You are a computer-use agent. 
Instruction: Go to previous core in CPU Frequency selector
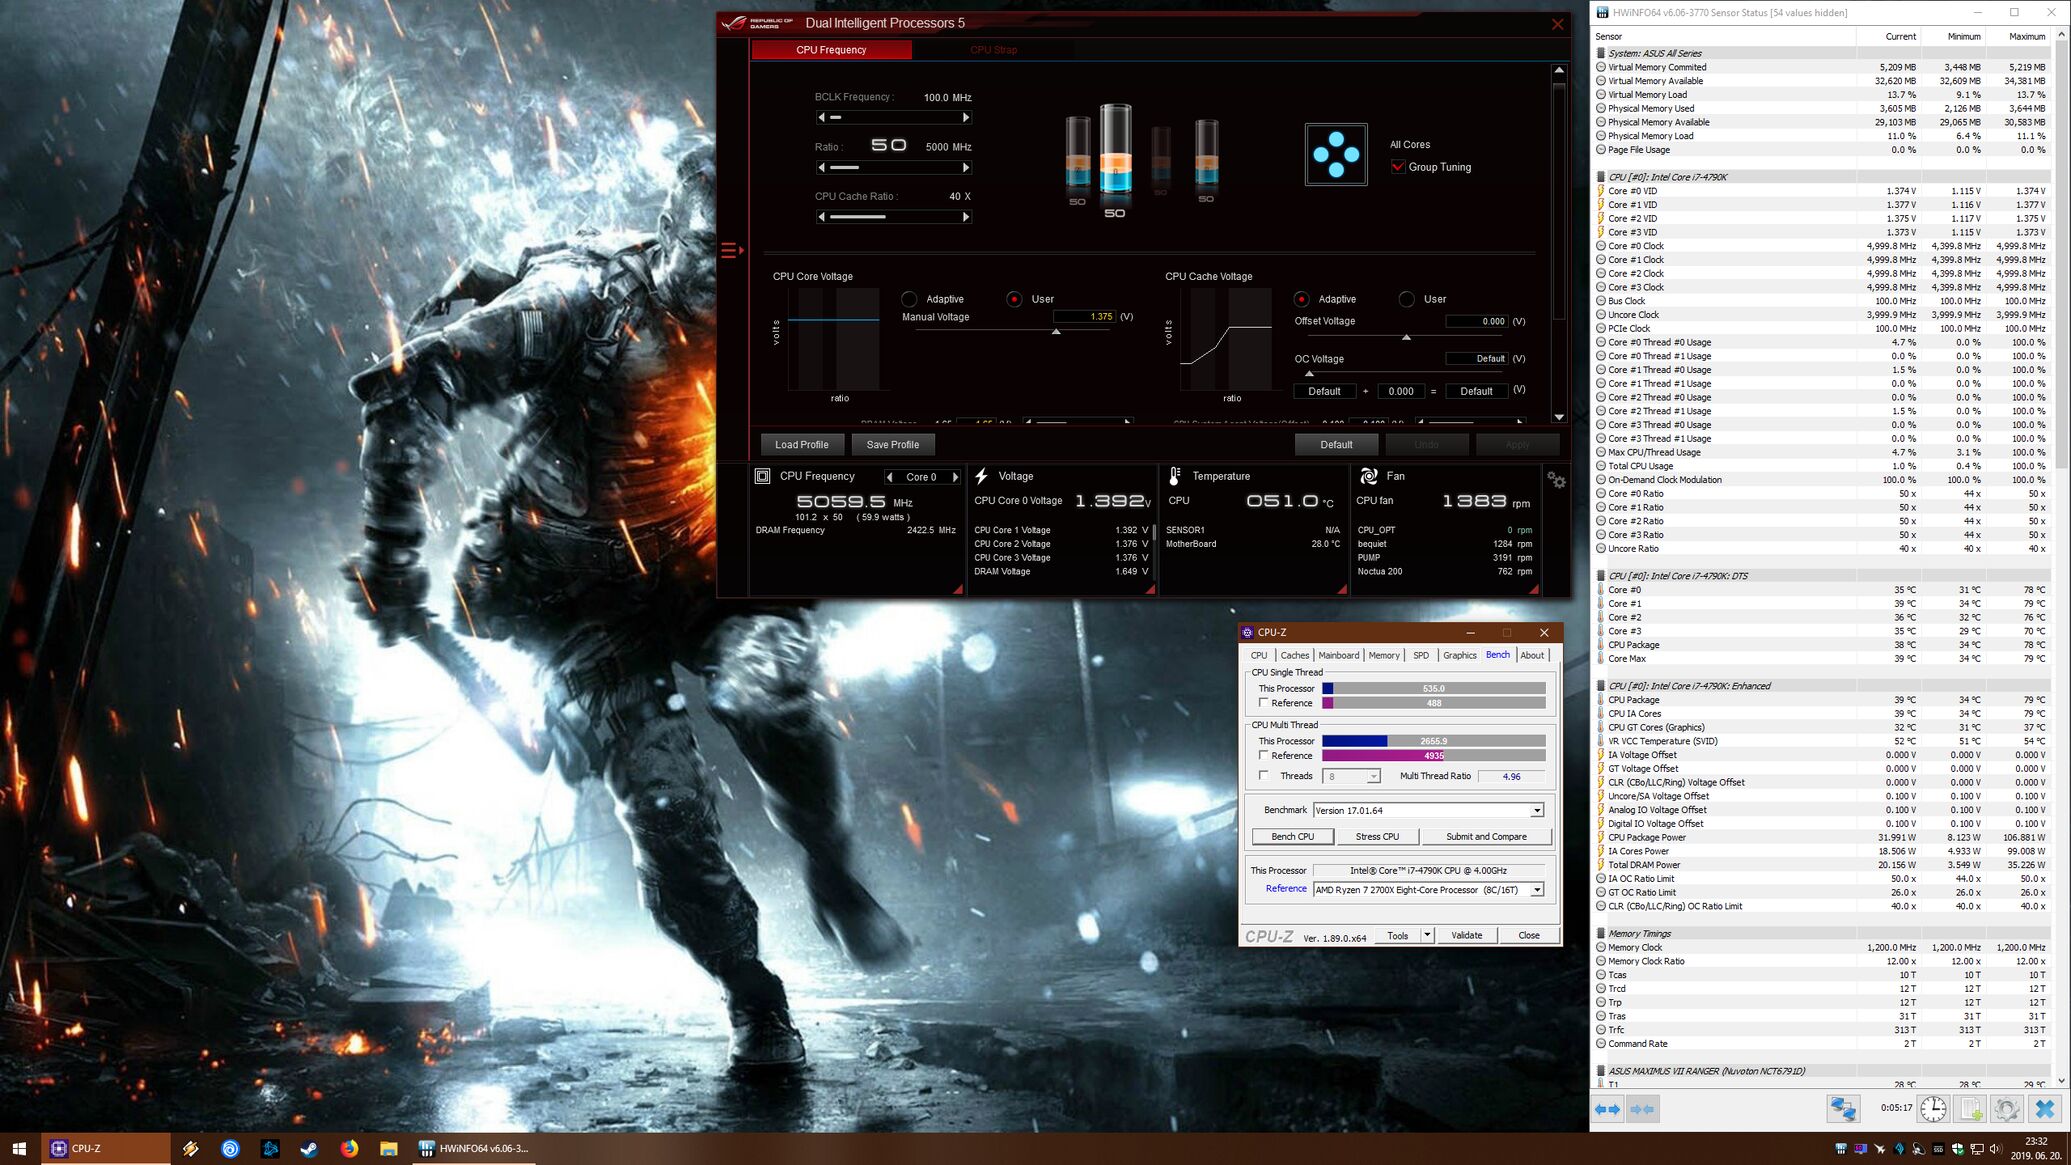click(x=889, y=477)
